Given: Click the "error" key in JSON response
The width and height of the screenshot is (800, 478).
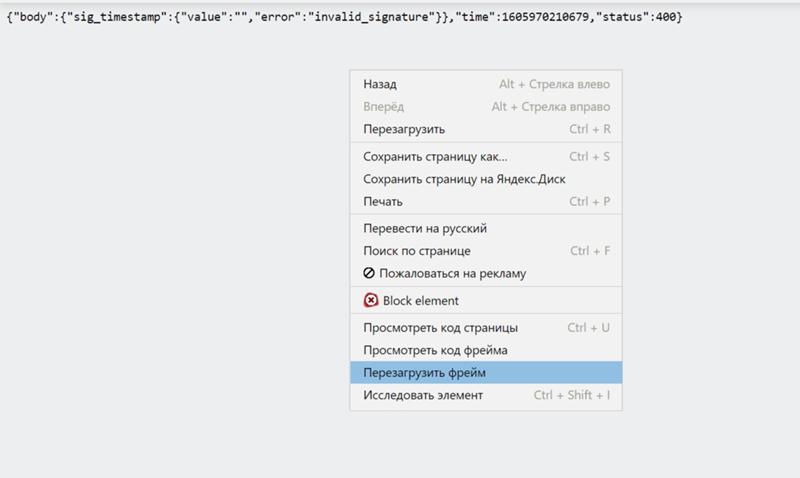Looking at the screenshot, I should pyautogui.click(x=285, y=19).
